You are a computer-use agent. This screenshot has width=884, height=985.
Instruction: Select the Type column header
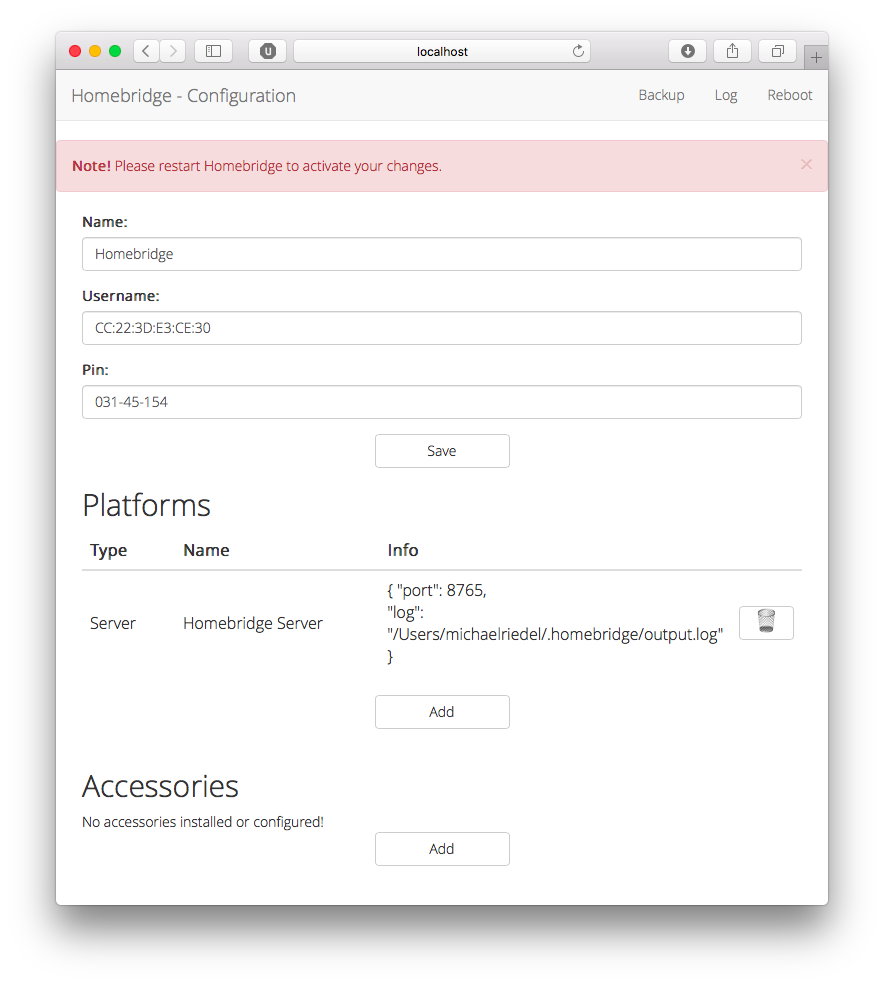(x=109, y=550)
